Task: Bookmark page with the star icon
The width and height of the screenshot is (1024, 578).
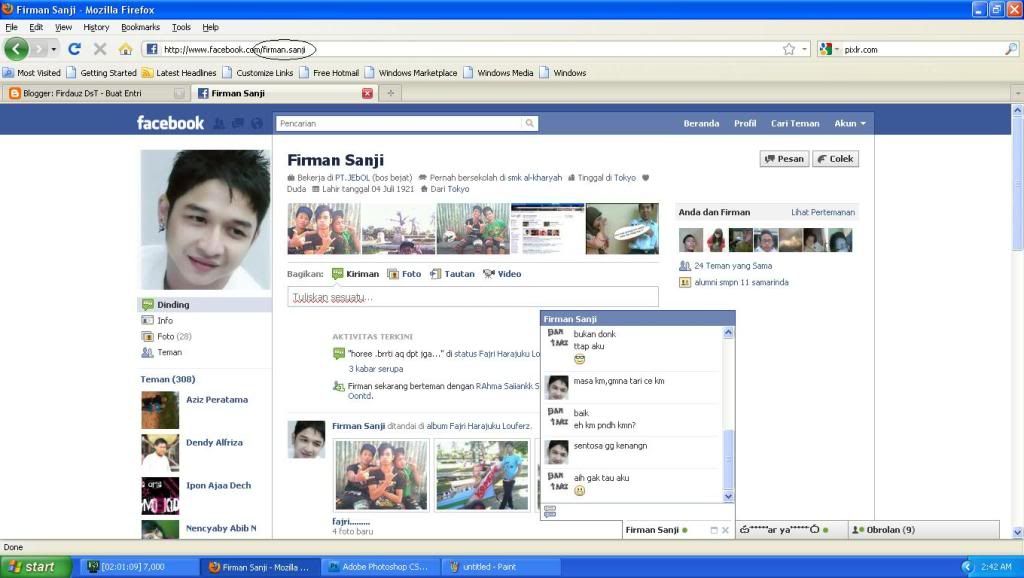Action: pyautogui.click(x=789, y=49)
